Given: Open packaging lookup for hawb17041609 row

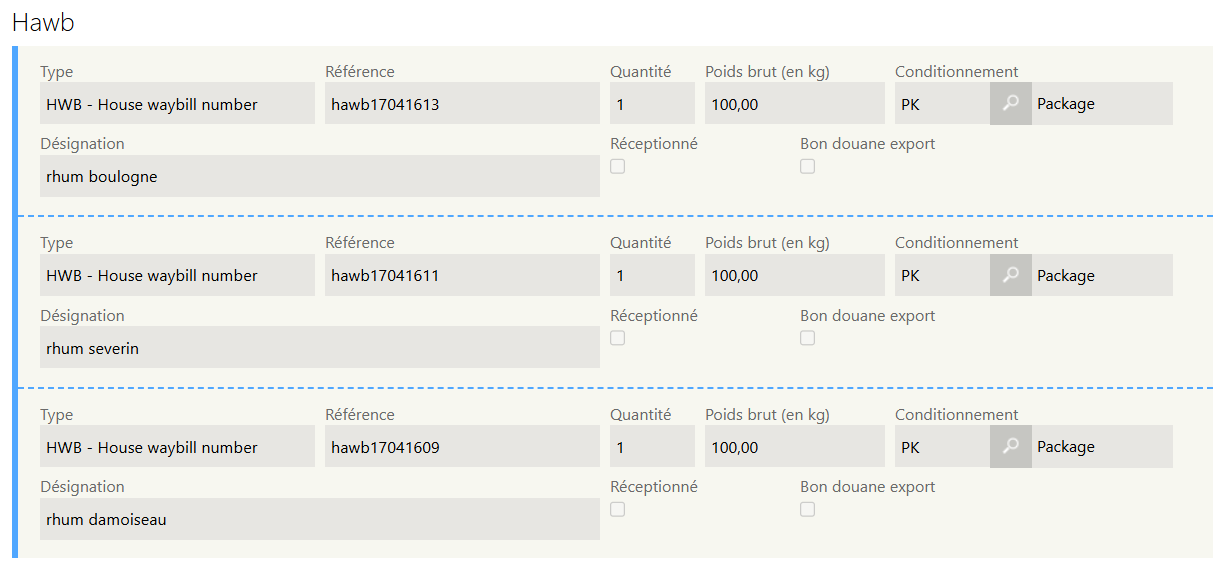Looking at the screenshot, I should tap(1010, 448).
